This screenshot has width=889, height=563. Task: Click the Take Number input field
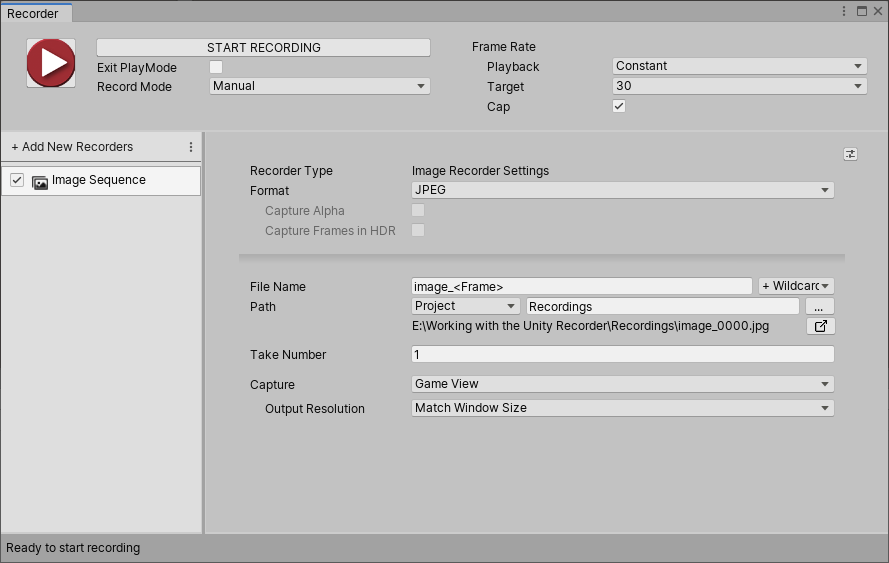point(622,354)
